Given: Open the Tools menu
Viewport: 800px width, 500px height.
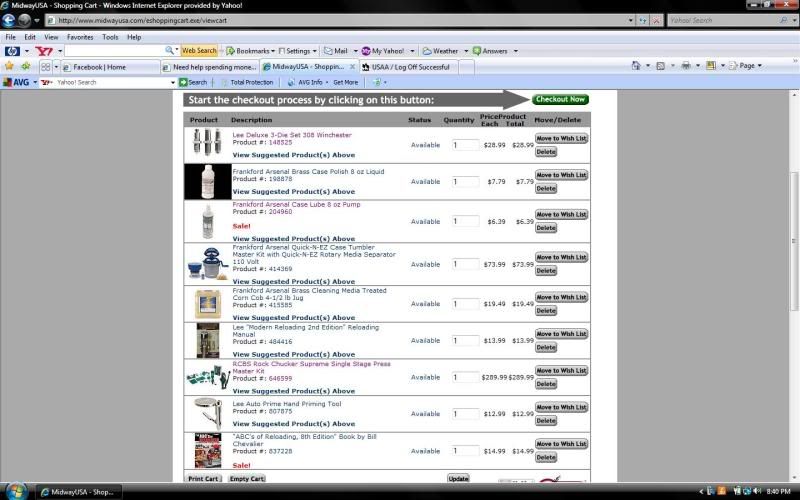Looking at the screenshot, I should pyautogui.click(x=110, y=37).
